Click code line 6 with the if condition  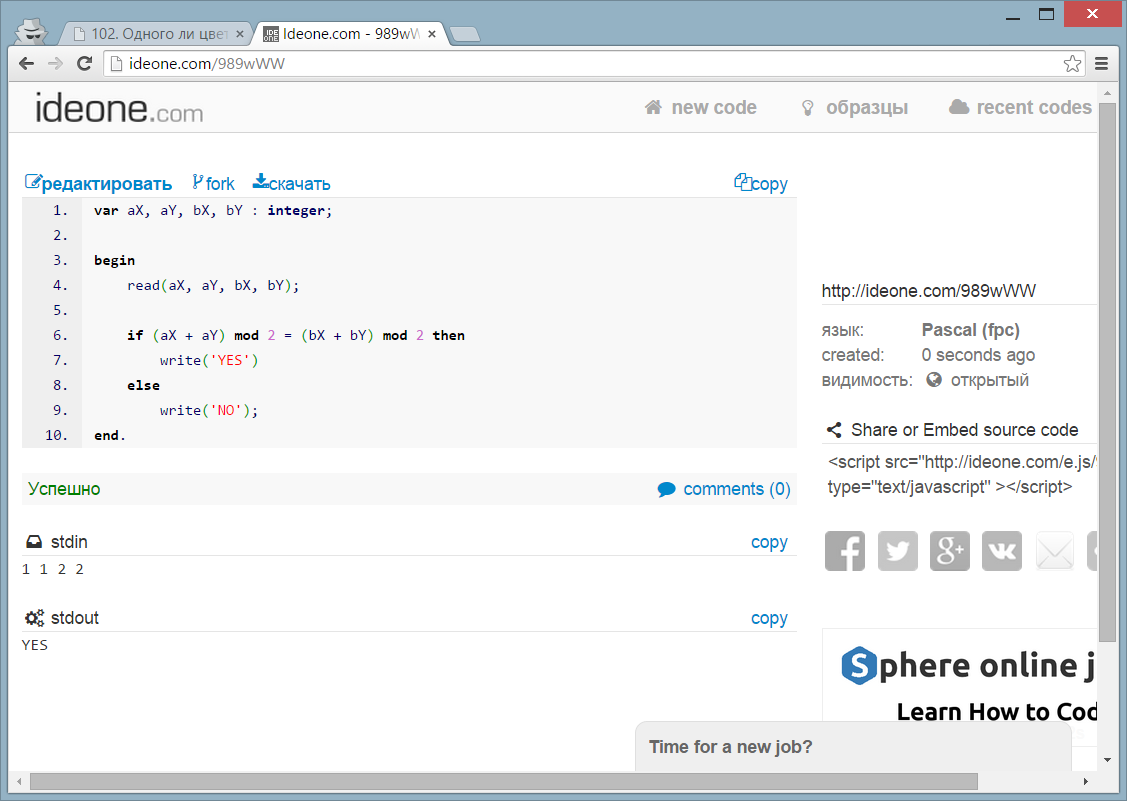pos(295,336)
